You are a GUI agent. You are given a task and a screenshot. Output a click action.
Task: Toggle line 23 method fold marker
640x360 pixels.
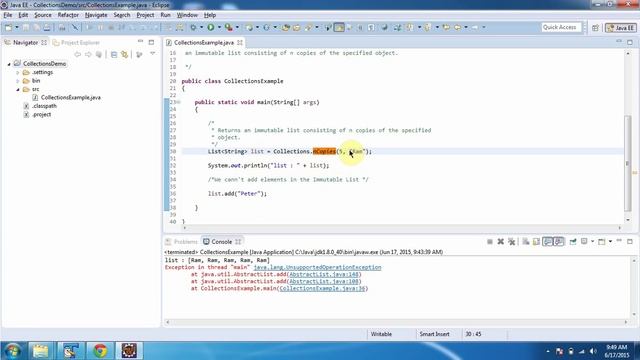click(178, 102)
